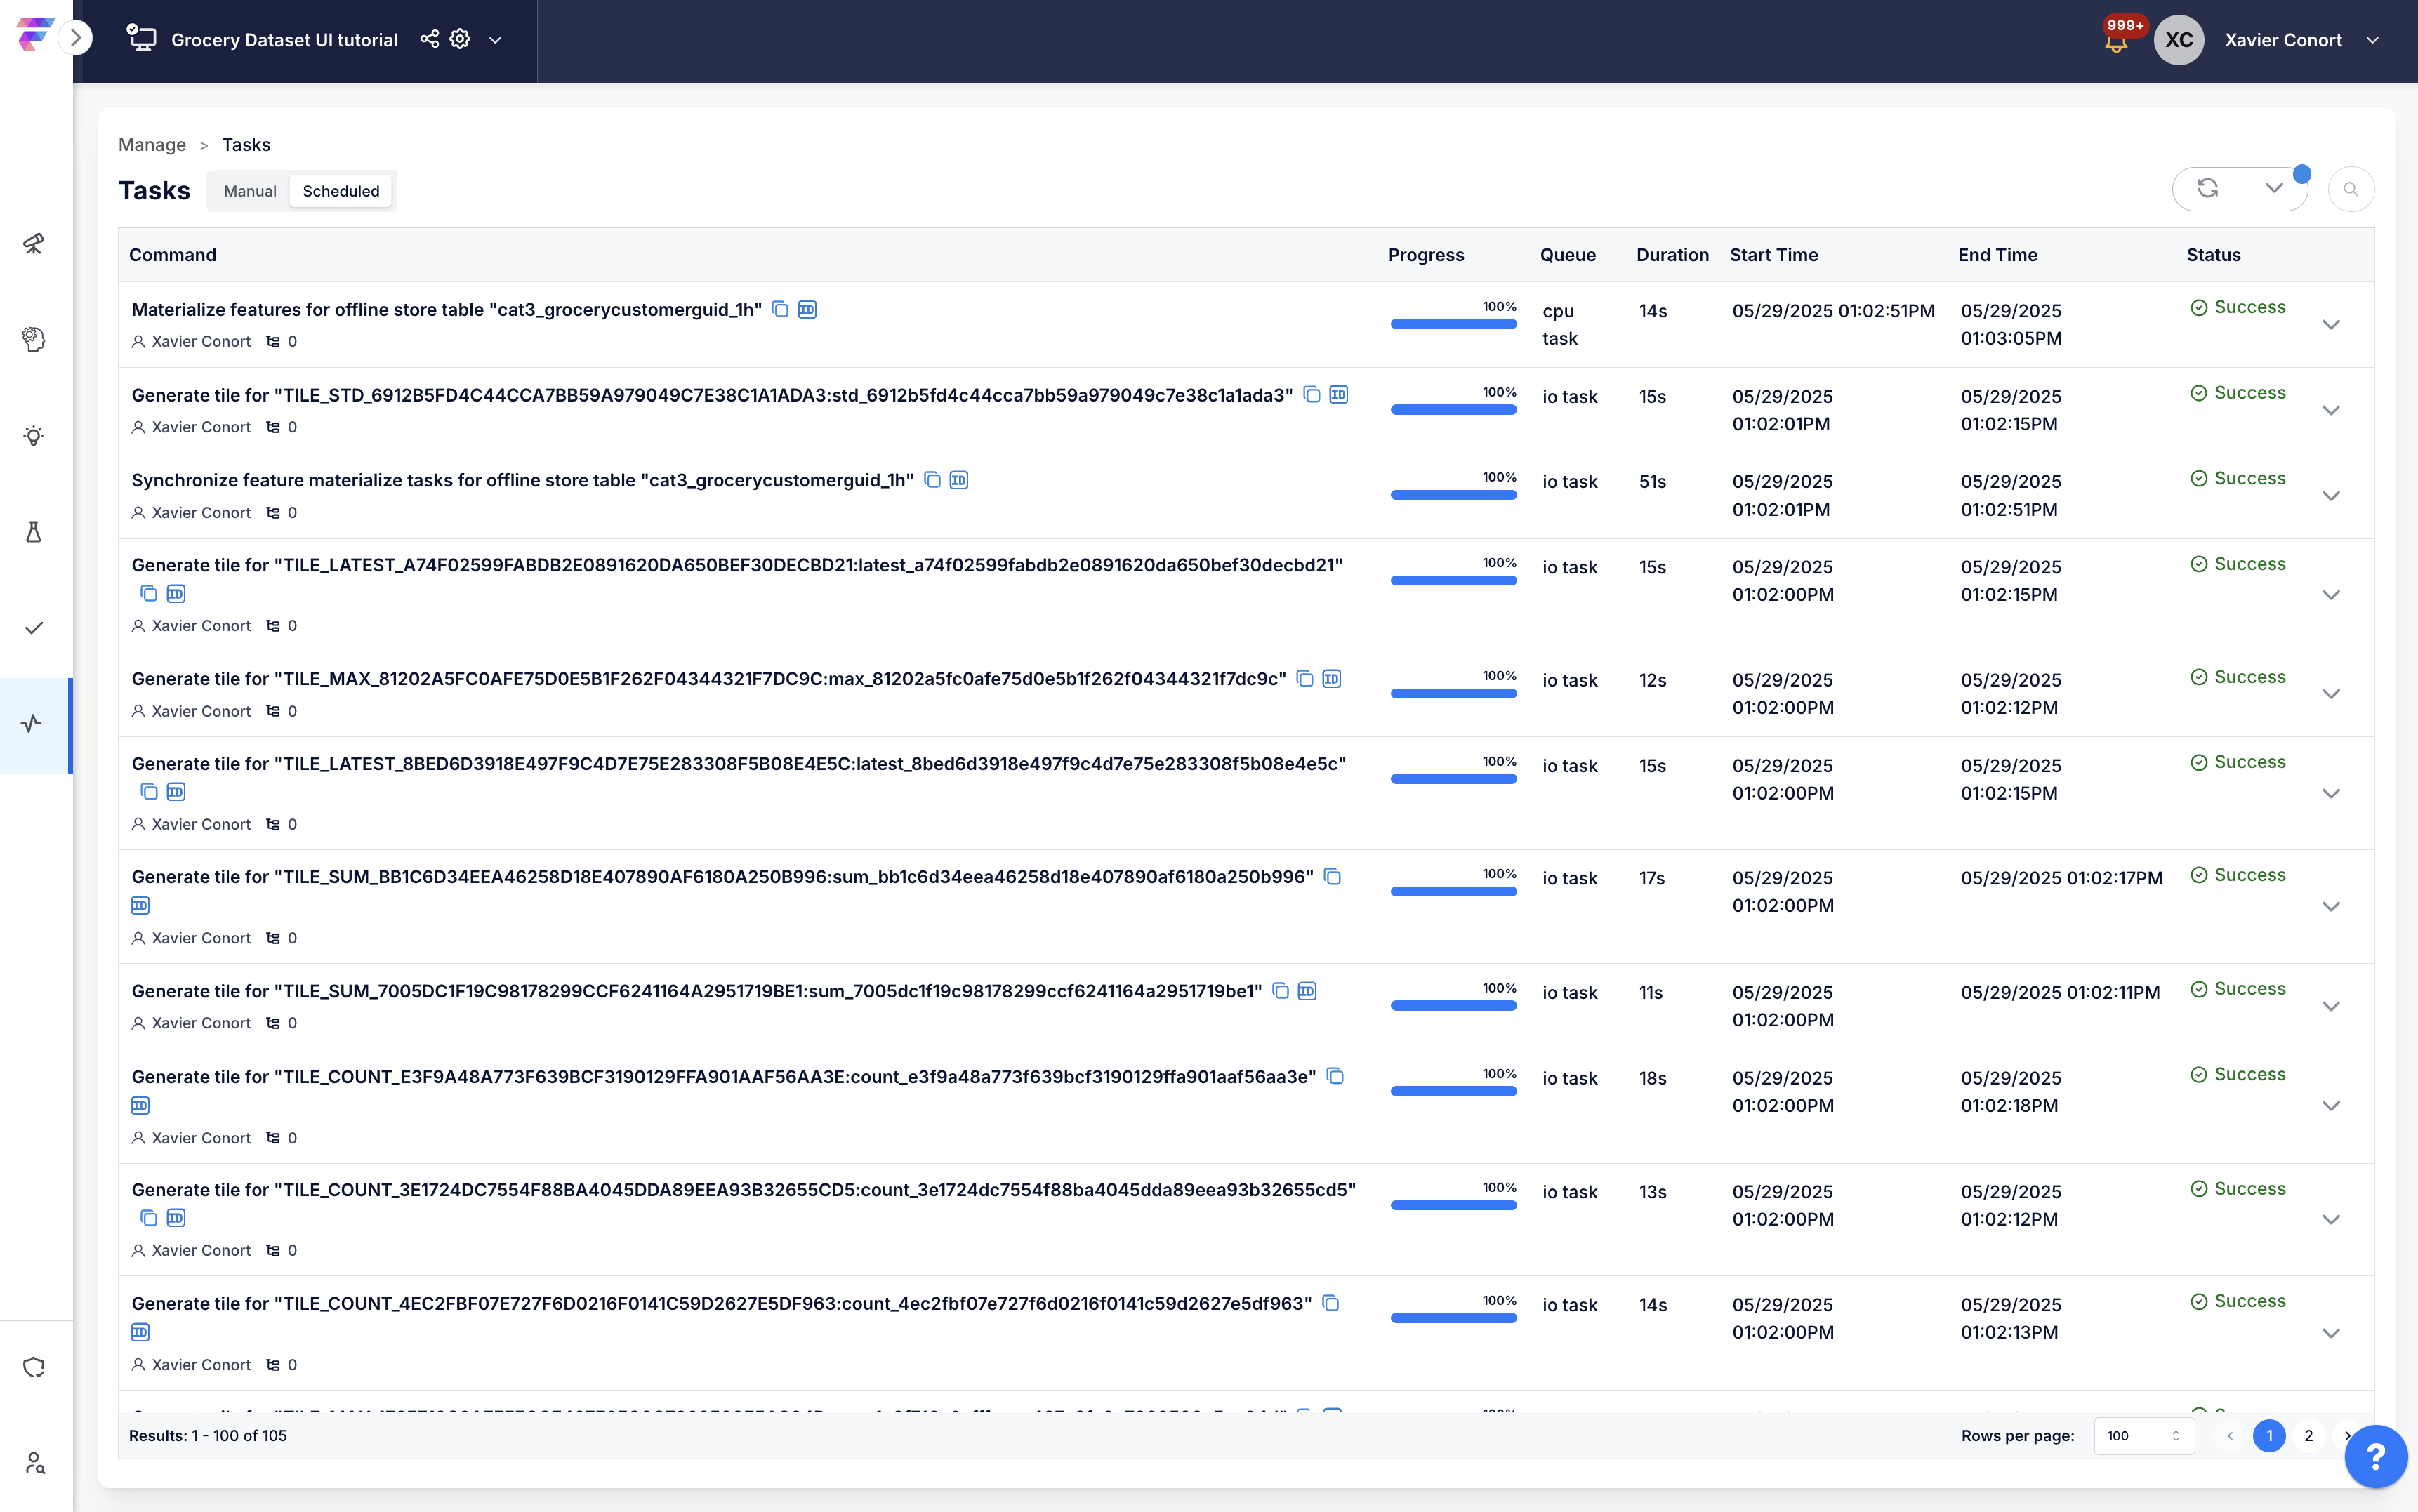Open the telescope sidebar icon
Image resolution: width=2418 pixels, height=1512 pixels.
[x=34, y=243]
